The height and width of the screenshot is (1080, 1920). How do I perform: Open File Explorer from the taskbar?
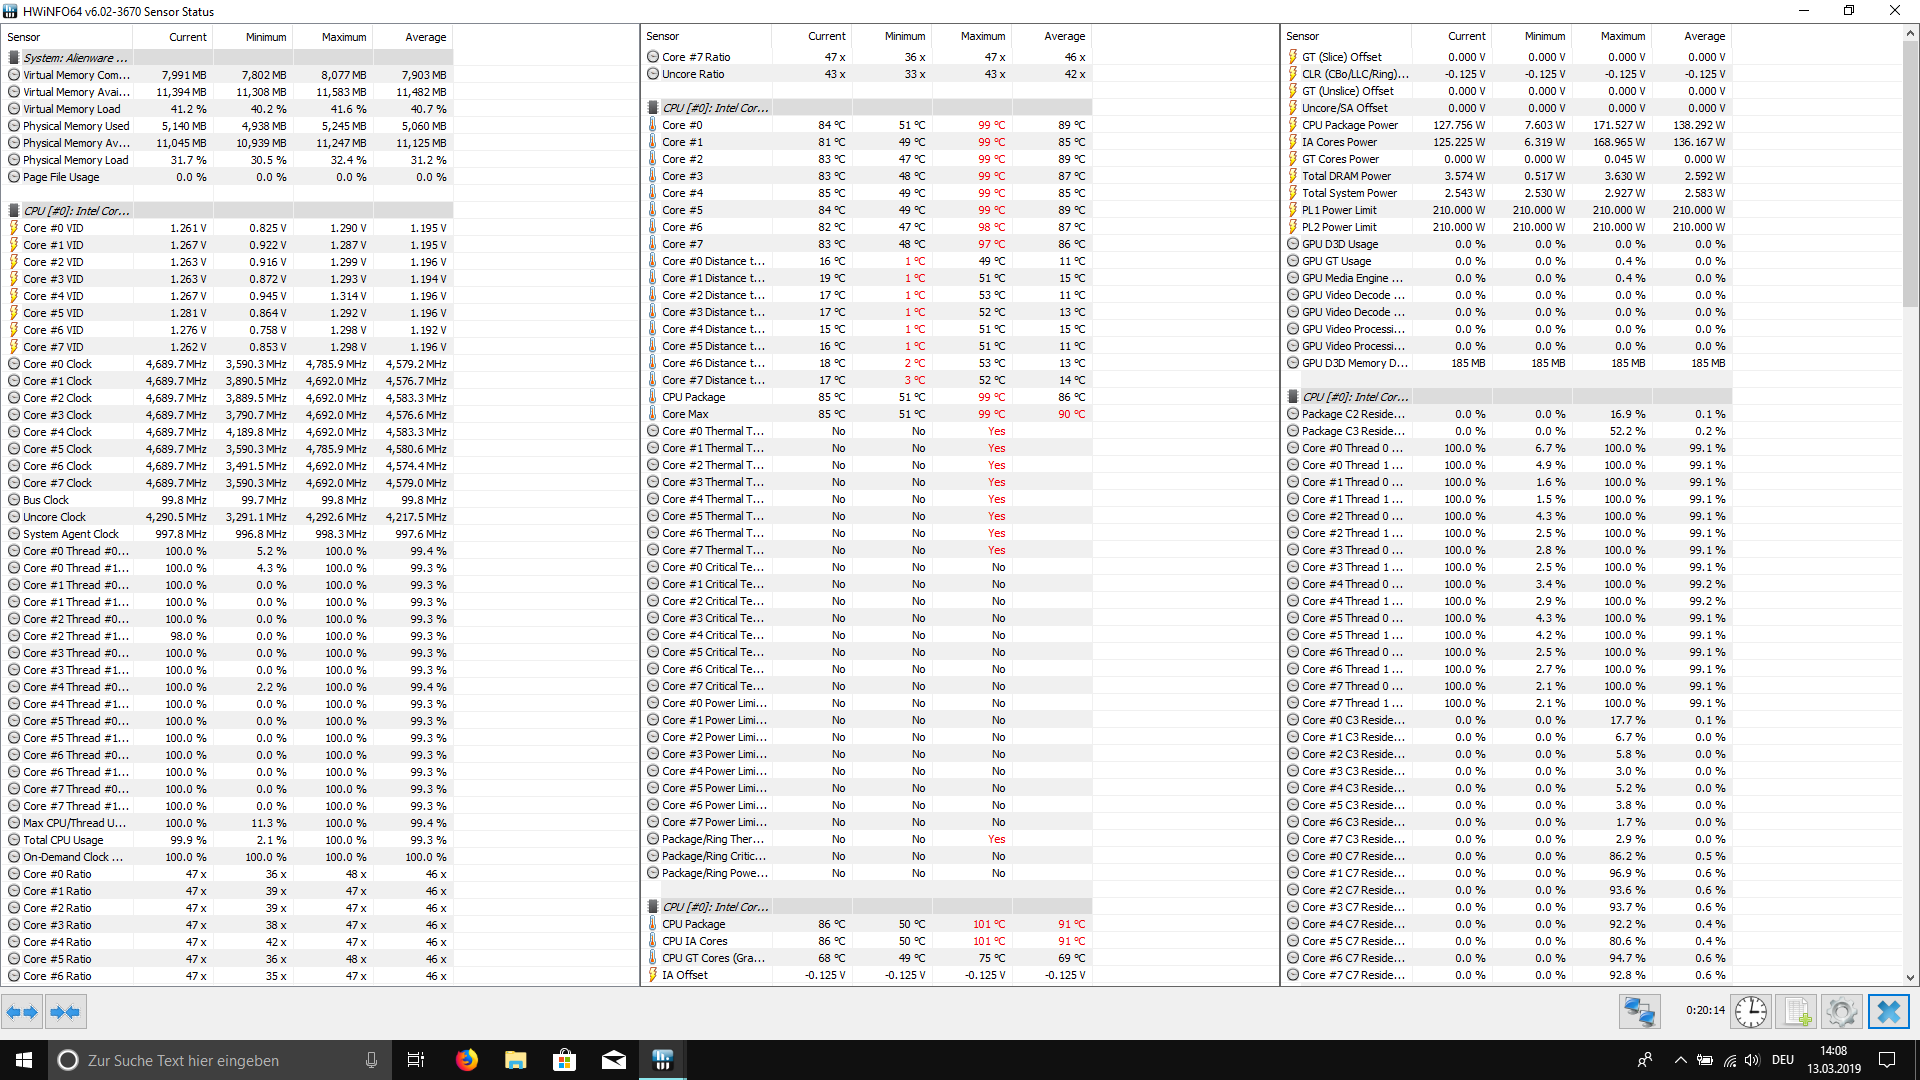click(515, 1060)
